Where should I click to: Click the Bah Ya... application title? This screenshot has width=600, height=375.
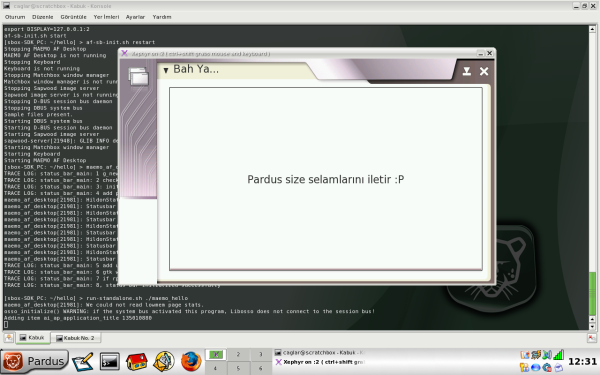196,69
